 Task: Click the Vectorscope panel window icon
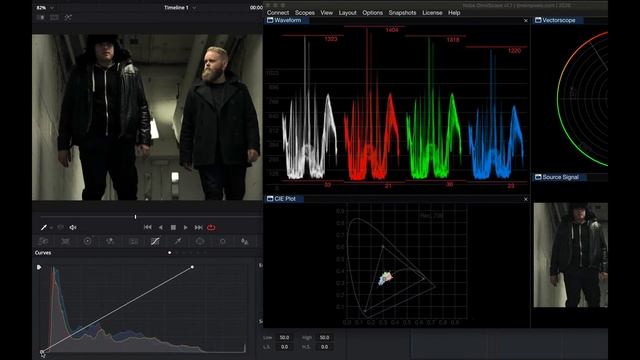point(538,20)
